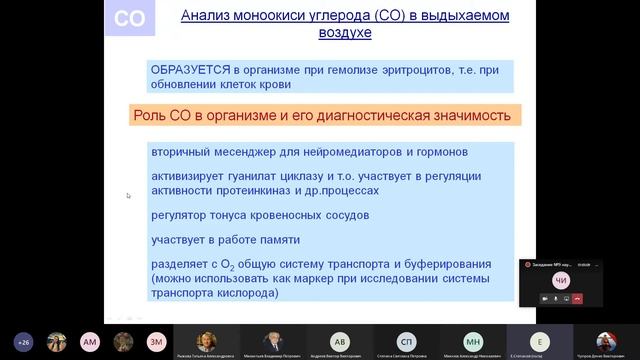Select the AB participant tile
This screenshot has height=360, width=640.
pos(340,342)
